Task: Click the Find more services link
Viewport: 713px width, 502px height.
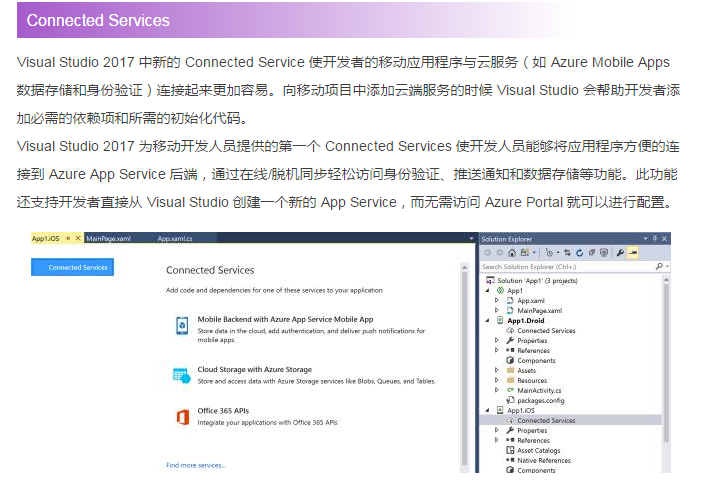Action: [196, 465]
